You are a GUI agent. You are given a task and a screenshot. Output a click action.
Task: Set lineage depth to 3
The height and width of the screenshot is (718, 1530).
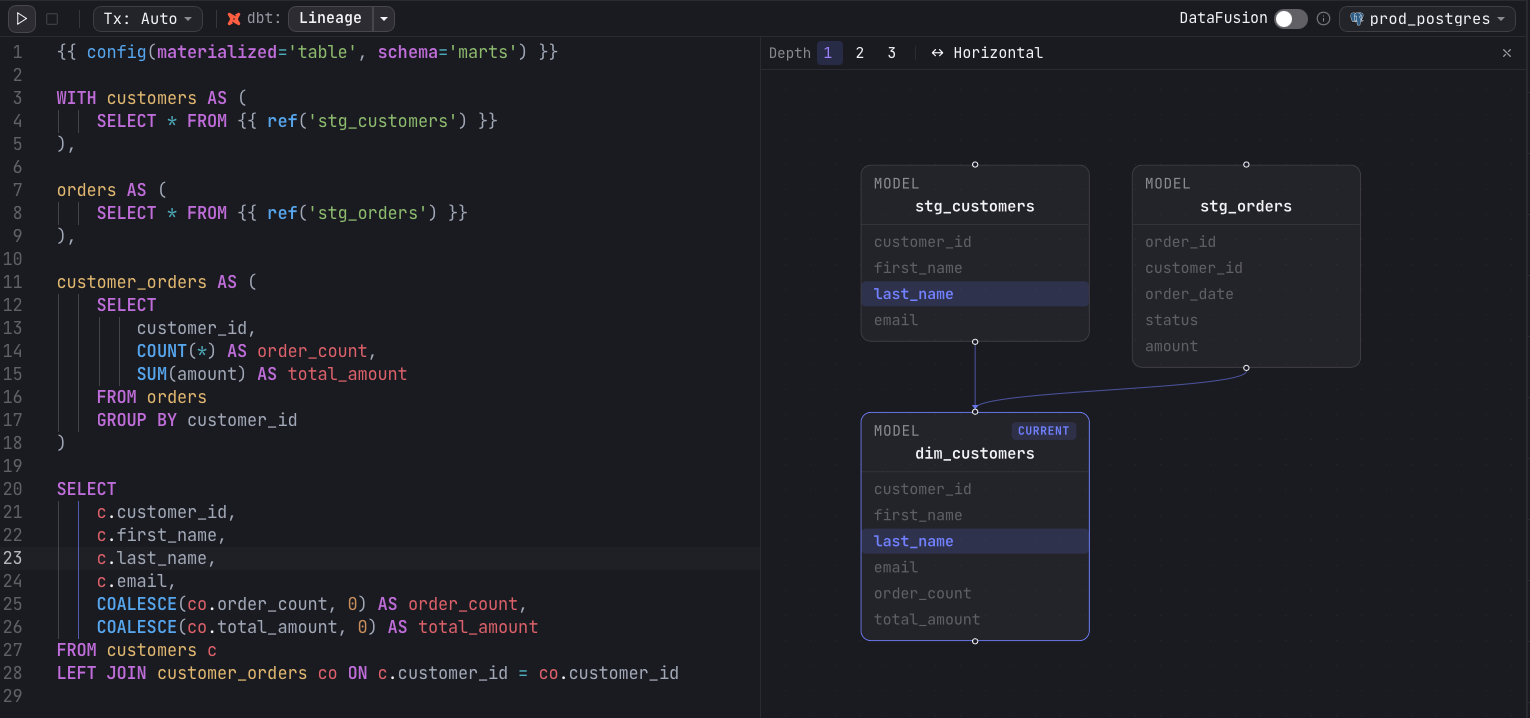pos(892,53)
